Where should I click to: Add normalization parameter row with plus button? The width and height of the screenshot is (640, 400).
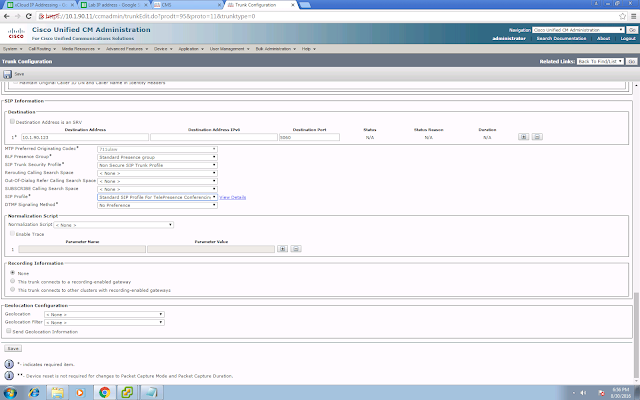tap(282, 249)
